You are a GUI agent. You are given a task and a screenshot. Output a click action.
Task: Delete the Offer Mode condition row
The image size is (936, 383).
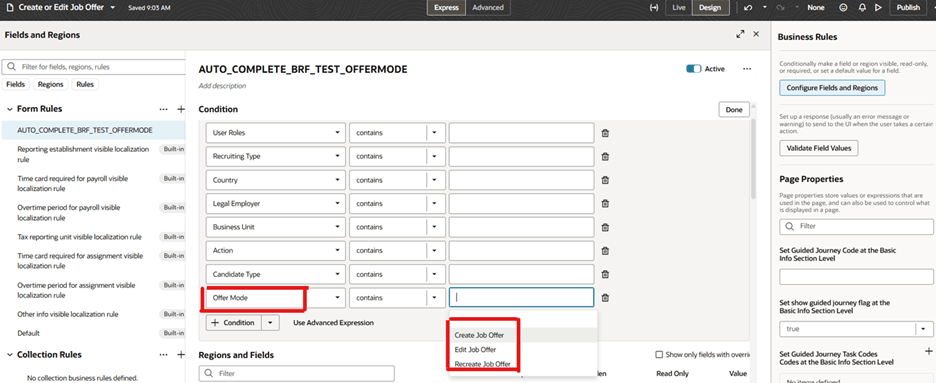click(x=605, y=298)
